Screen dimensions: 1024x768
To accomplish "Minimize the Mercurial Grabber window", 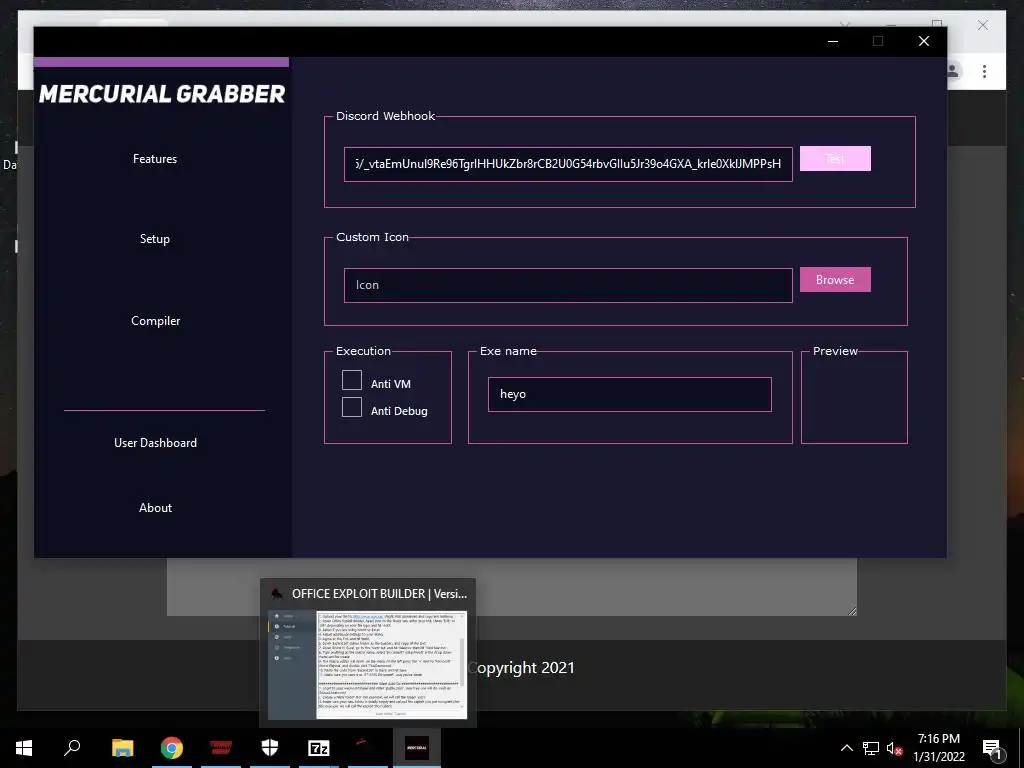I will 833,41.
